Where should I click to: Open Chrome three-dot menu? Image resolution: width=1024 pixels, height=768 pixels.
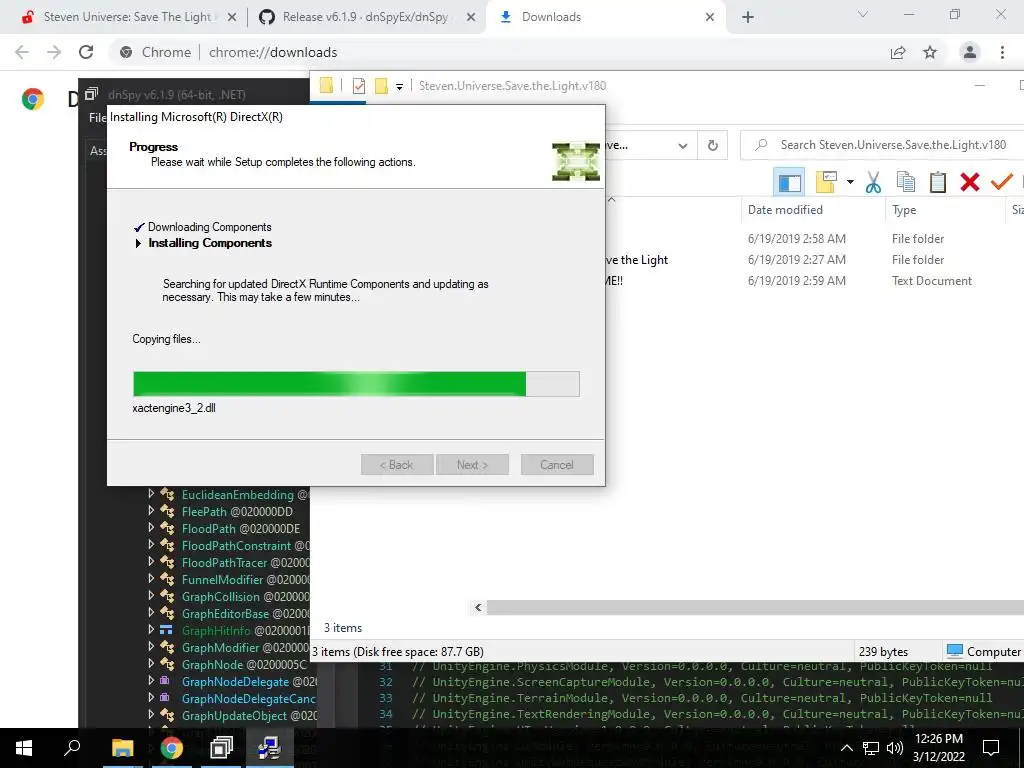coord(1002,52)
